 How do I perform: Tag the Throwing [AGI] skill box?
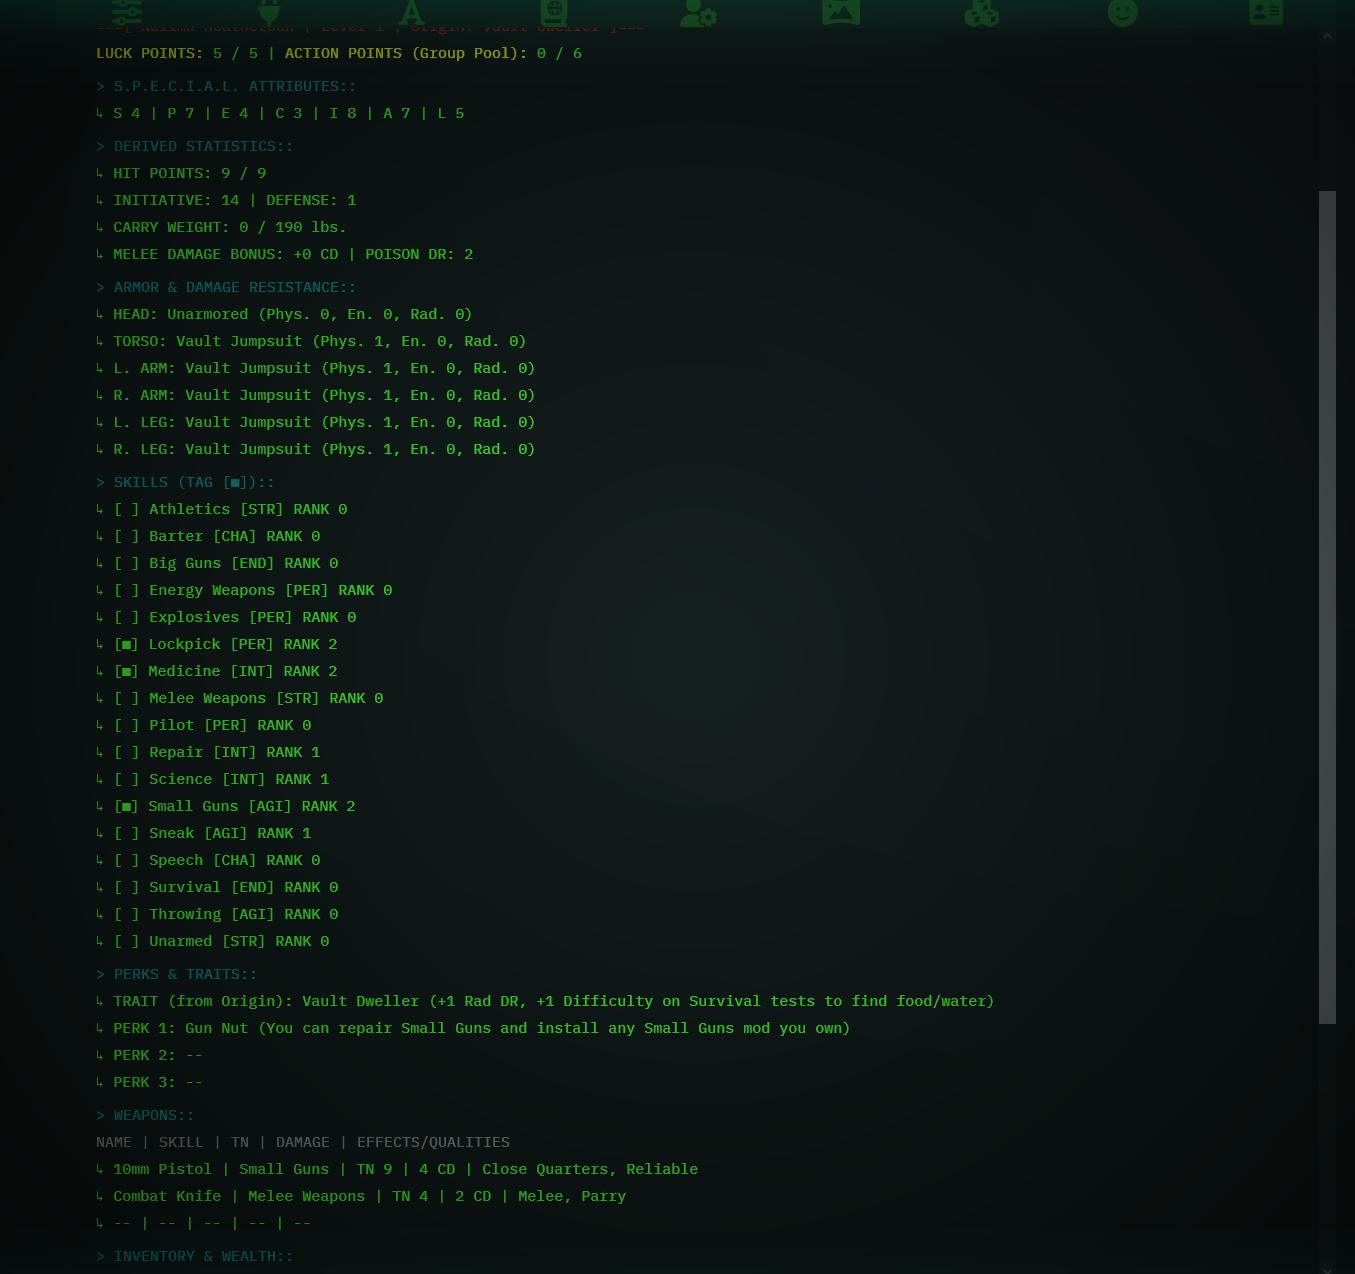[x=127, y=914]
